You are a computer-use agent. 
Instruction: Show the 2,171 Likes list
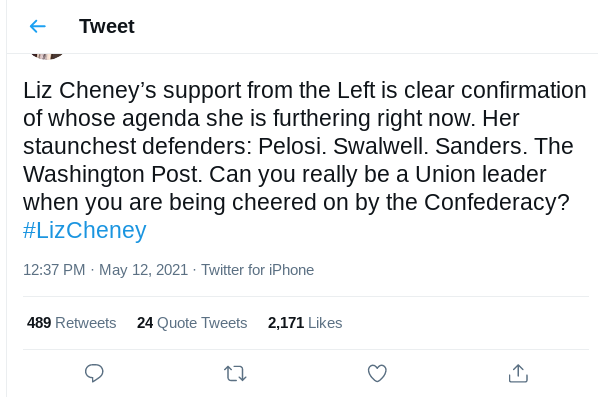pyautogui.click(x=305, y=323)
